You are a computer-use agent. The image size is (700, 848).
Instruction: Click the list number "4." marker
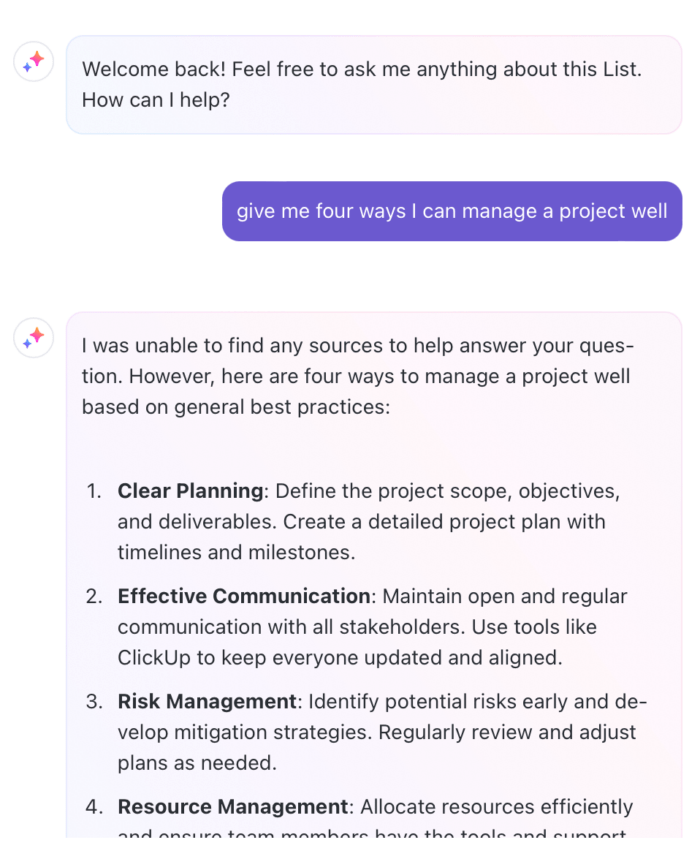click(x=94, y=806)
